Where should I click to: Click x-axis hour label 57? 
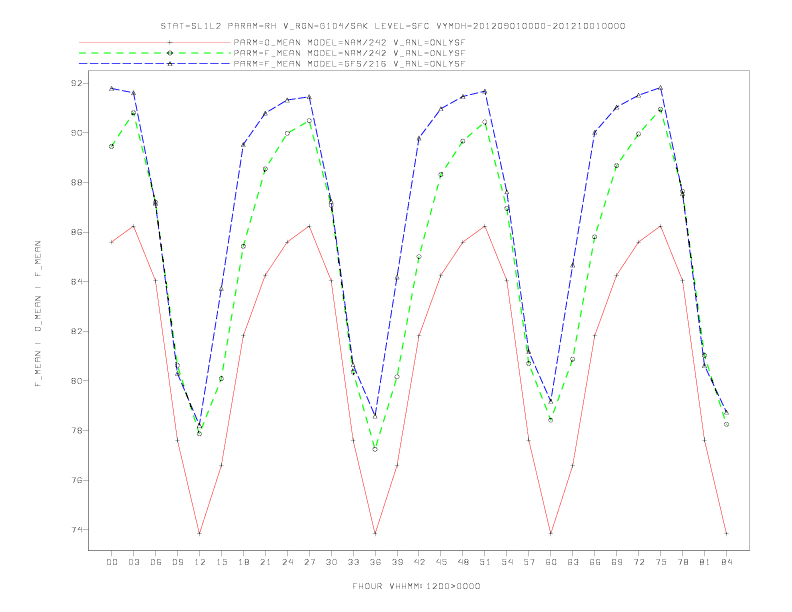(x=529, y=562)
